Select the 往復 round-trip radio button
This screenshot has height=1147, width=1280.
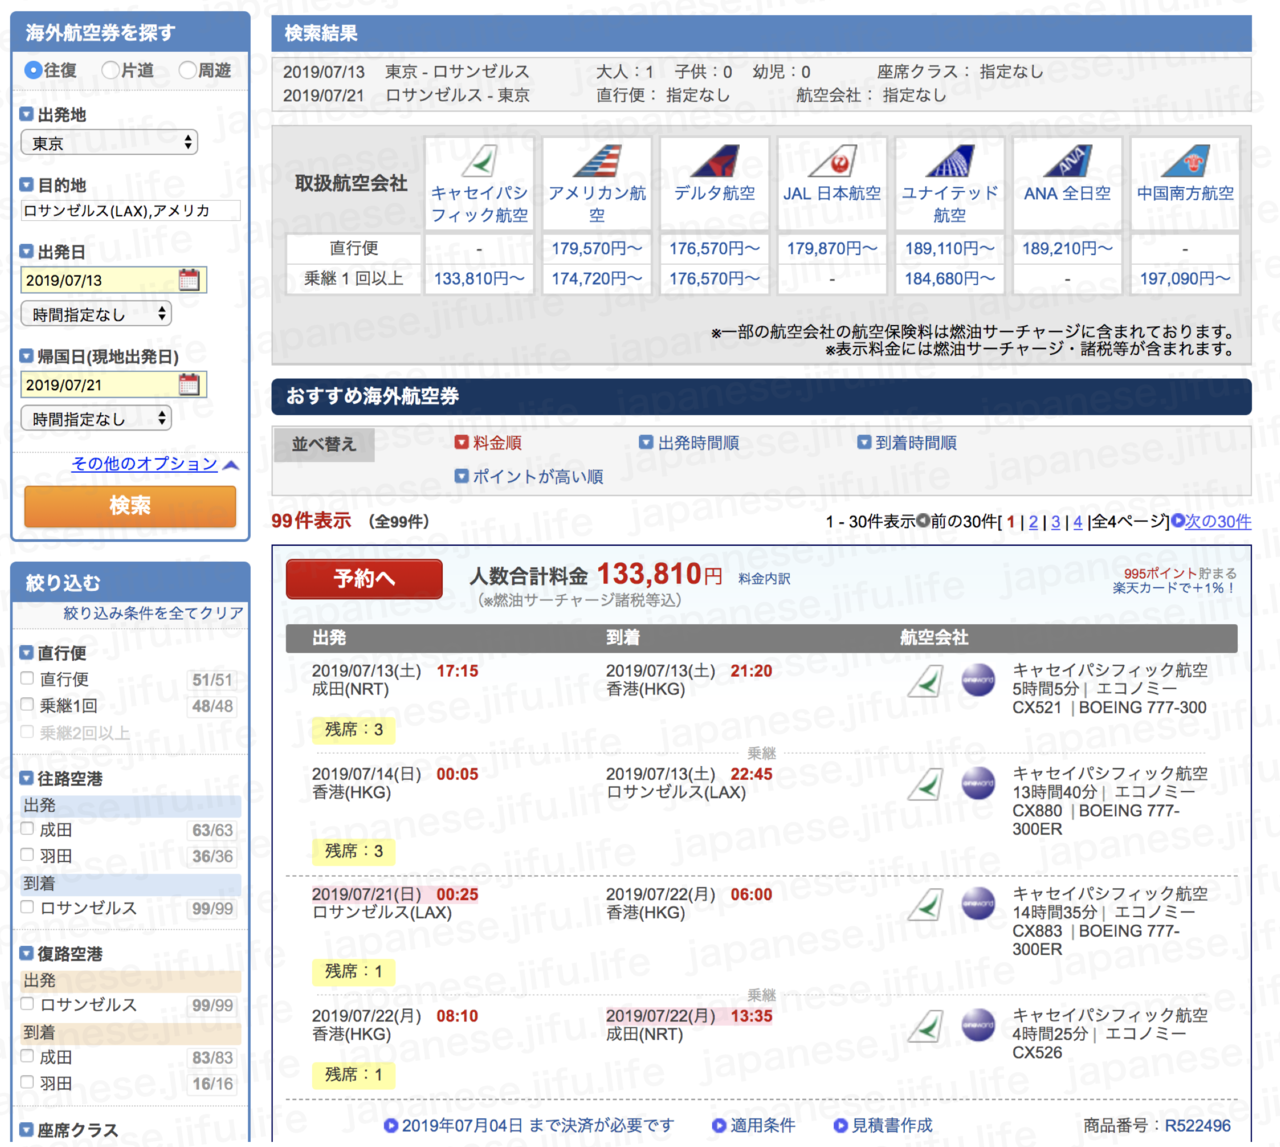(x=33, y=70)
